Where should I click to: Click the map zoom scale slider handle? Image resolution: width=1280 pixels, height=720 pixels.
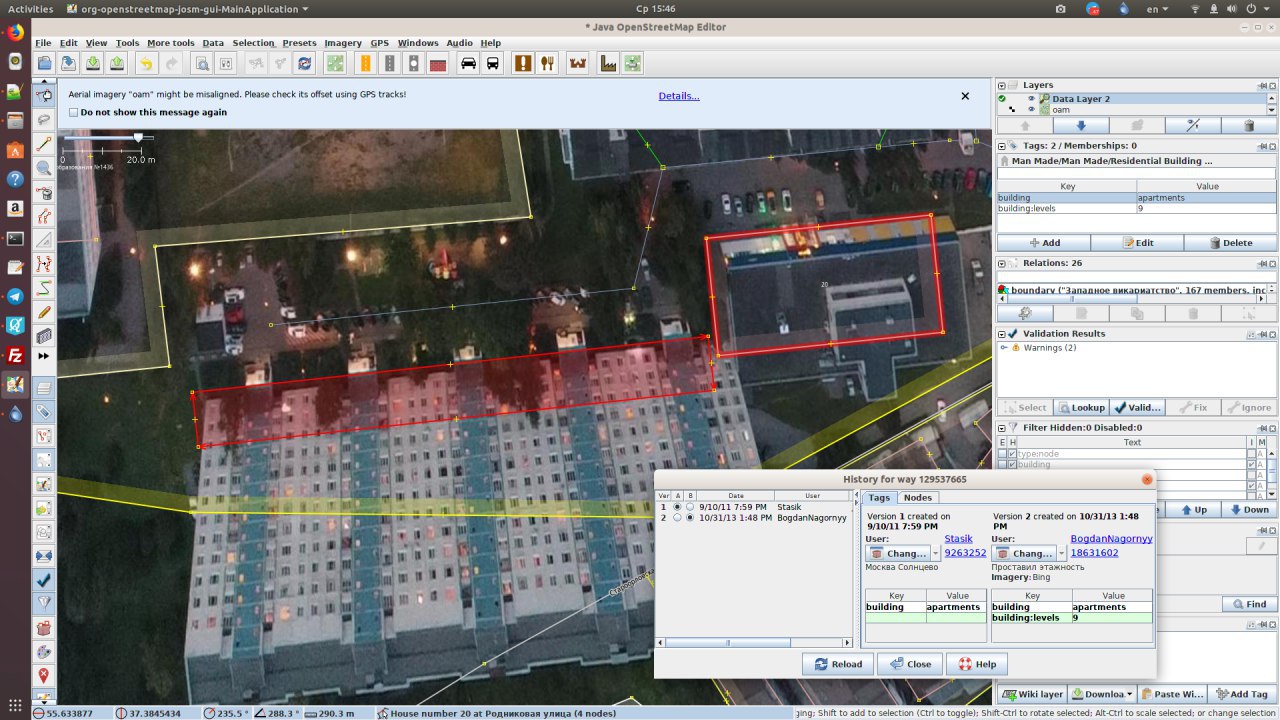pos(138,137)
